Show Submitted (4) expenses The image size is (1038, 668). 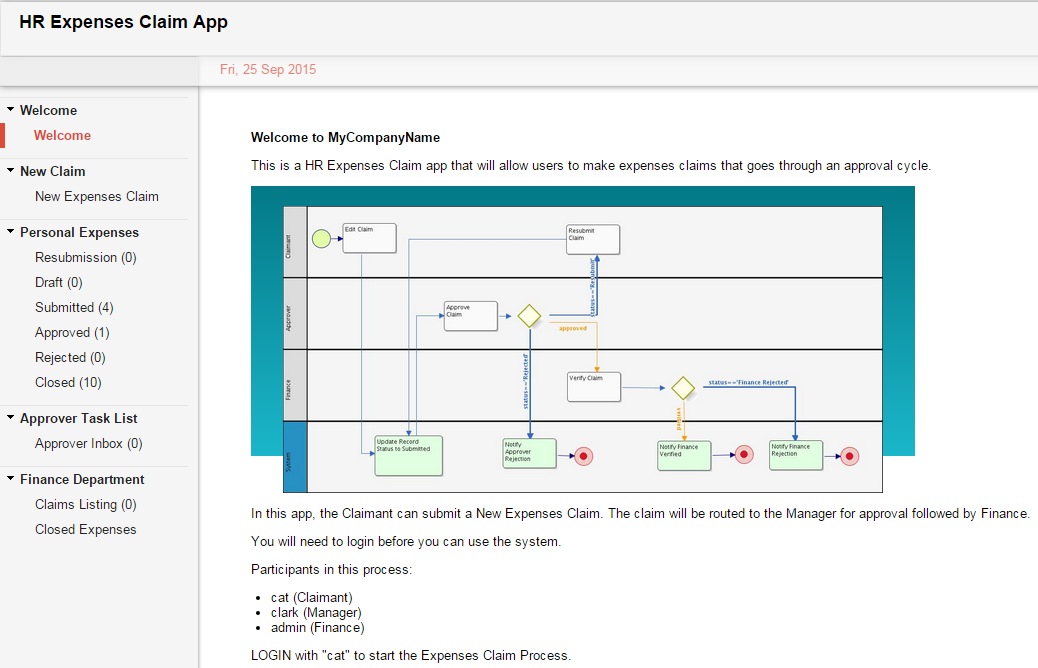pyautogui.click(x=74, y=307)
